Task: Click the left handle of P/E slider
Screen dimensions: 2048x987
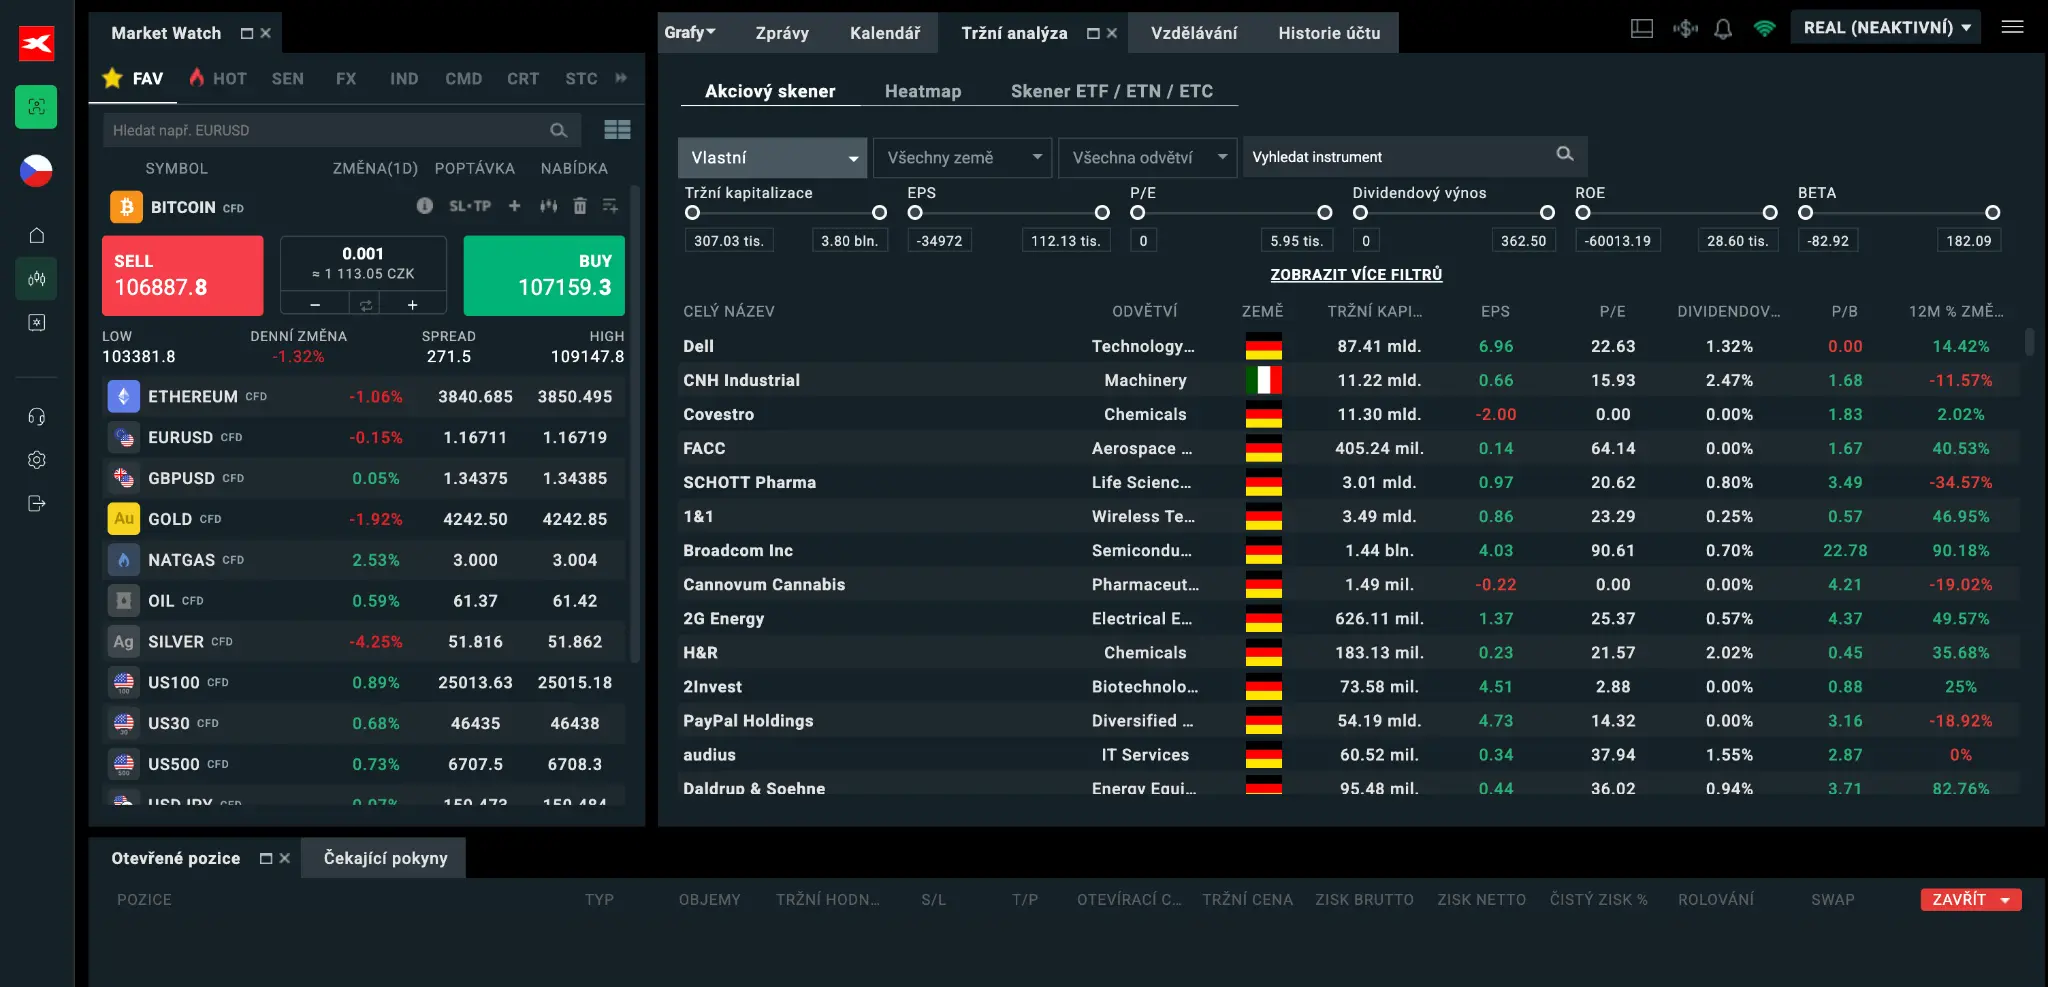Action: [1137, 213]
